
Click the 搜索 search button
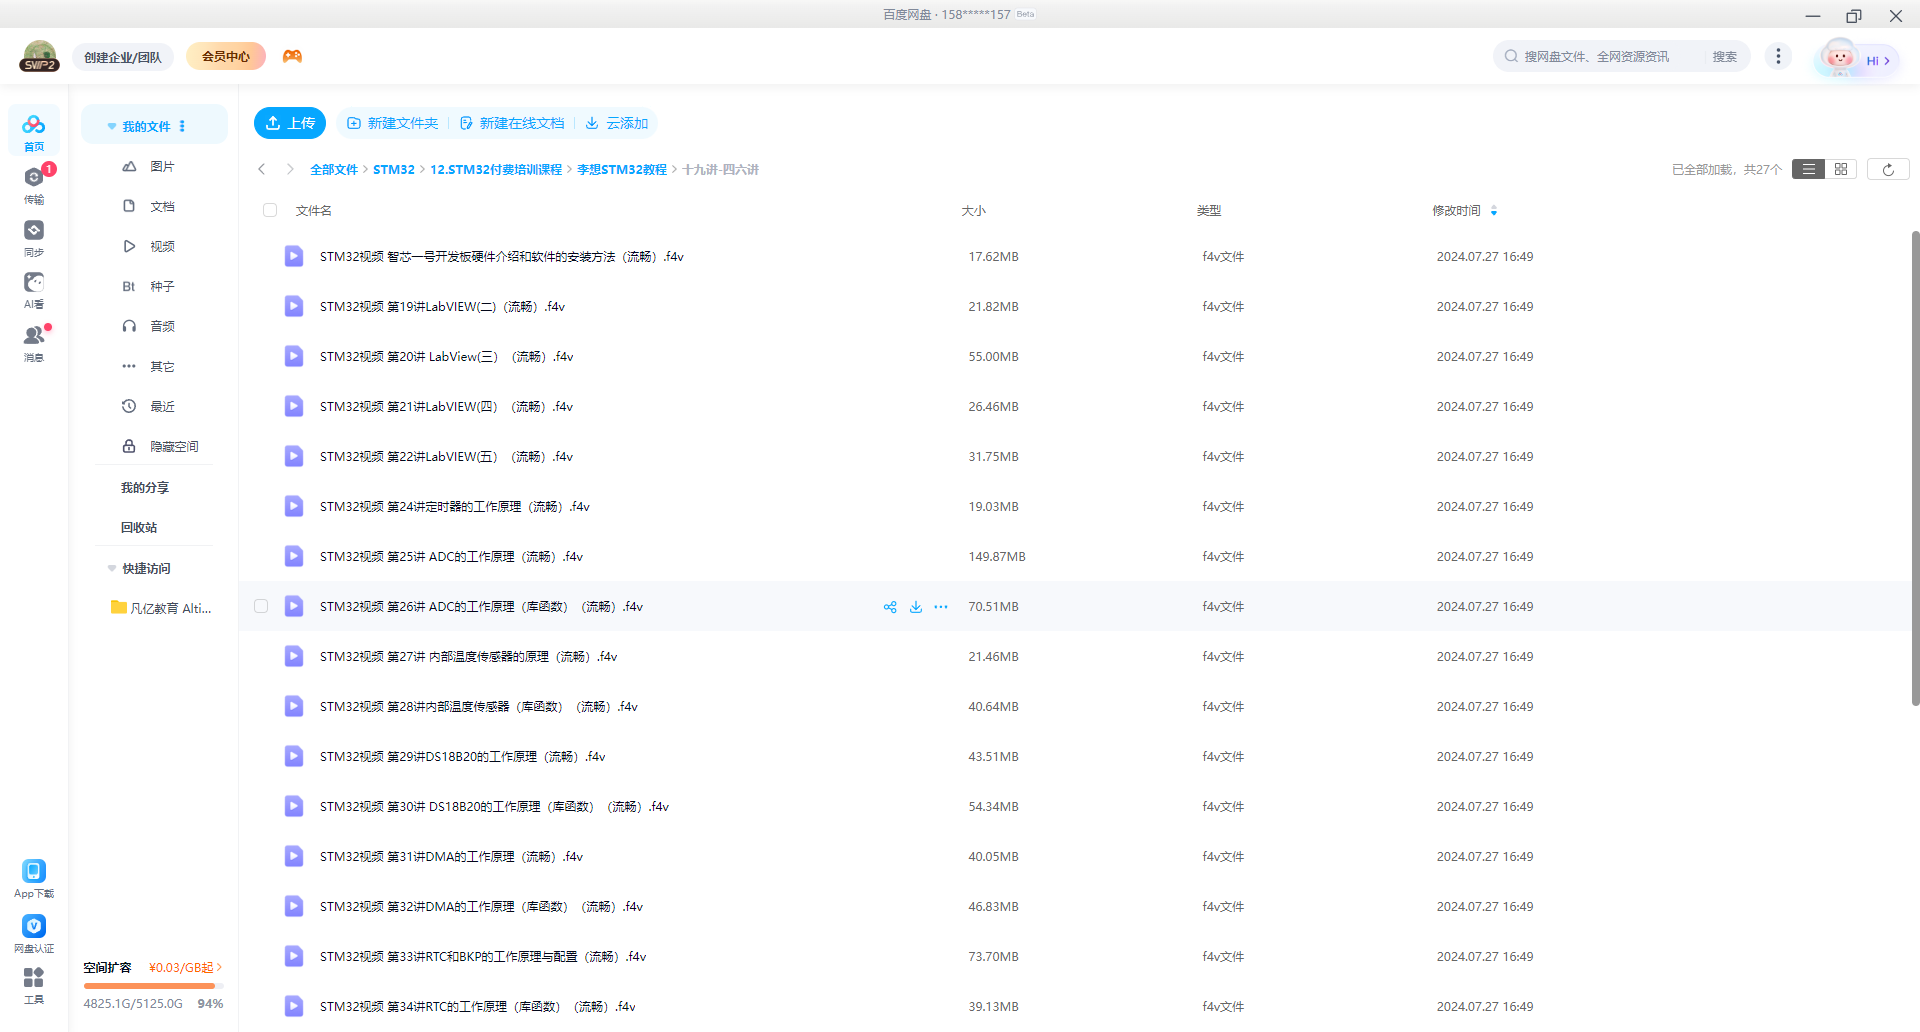click(x=1725, y=56)
